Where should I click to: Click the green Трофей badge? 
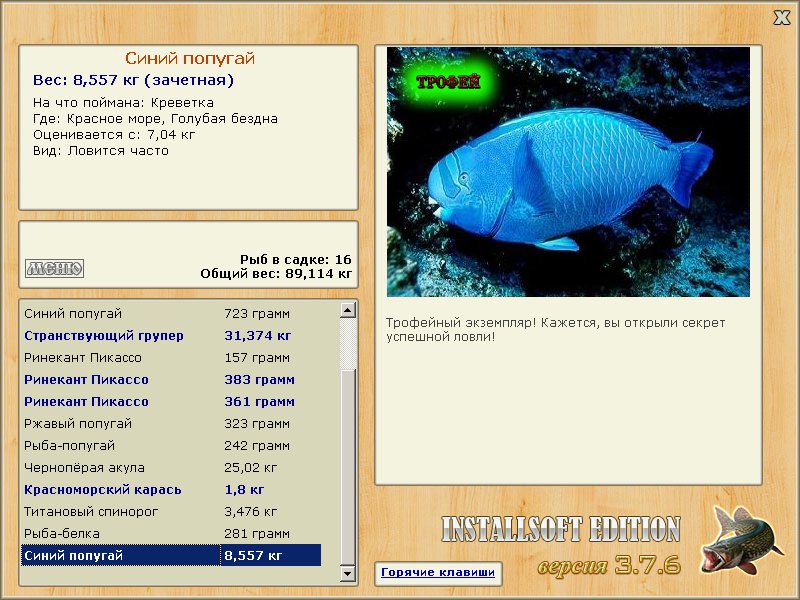pos(448,82)
